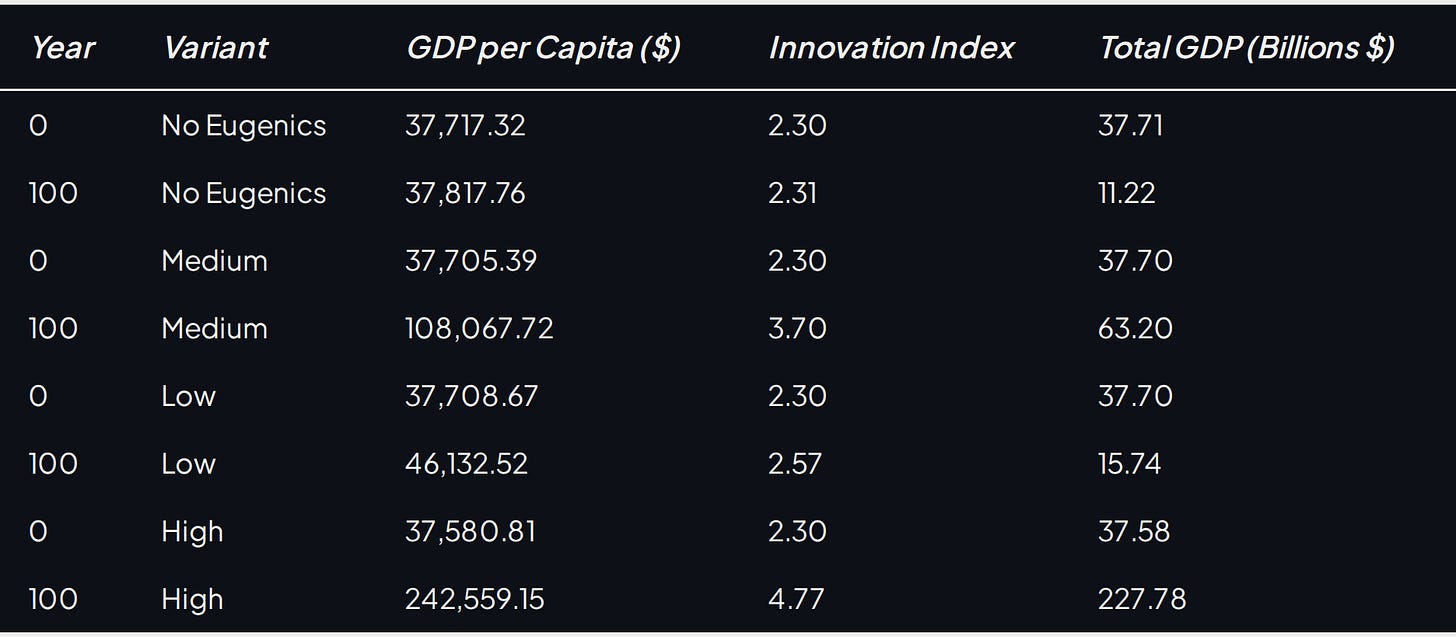Click the 37,717.32 GDP per capita cell

465,126
